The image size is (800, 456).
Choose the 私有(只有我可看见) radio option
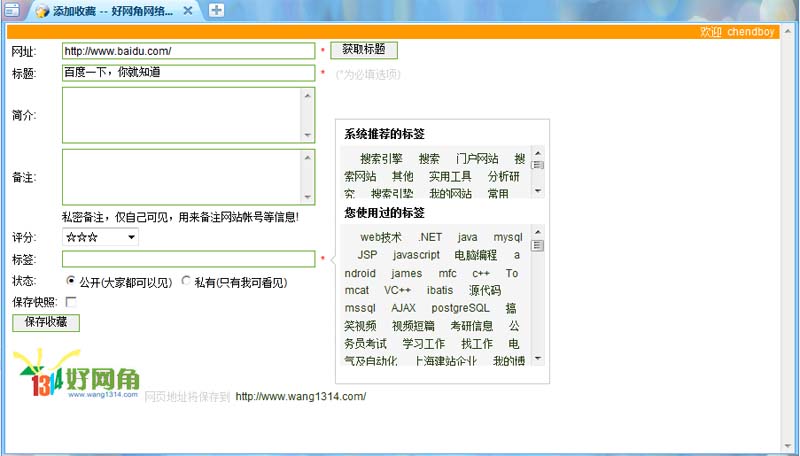coord(186,281)
